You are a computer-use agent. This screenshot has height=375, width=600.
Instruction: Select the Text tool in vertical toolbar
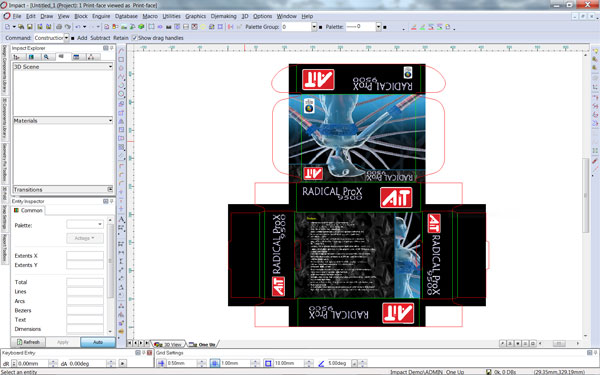point(121,219)
